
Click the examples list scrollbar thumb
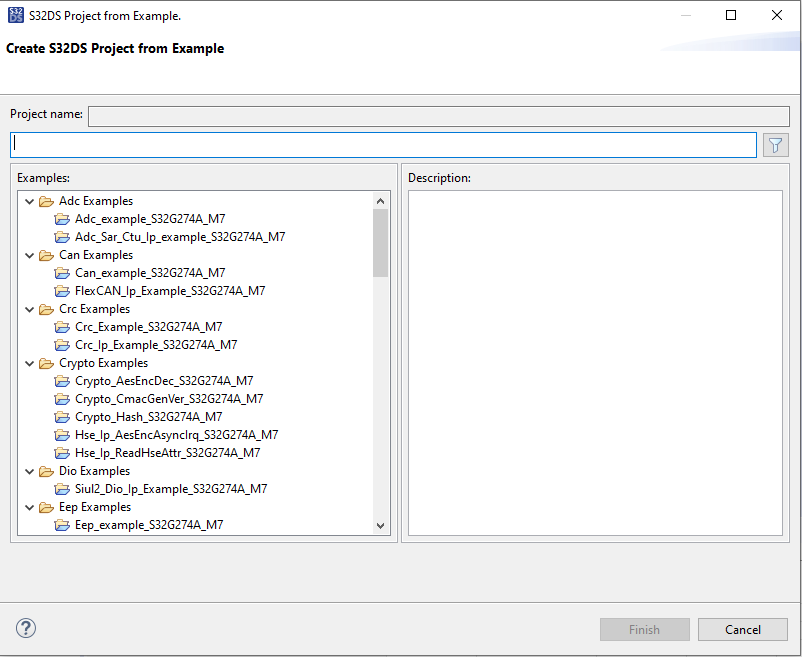tap(380, 243)
